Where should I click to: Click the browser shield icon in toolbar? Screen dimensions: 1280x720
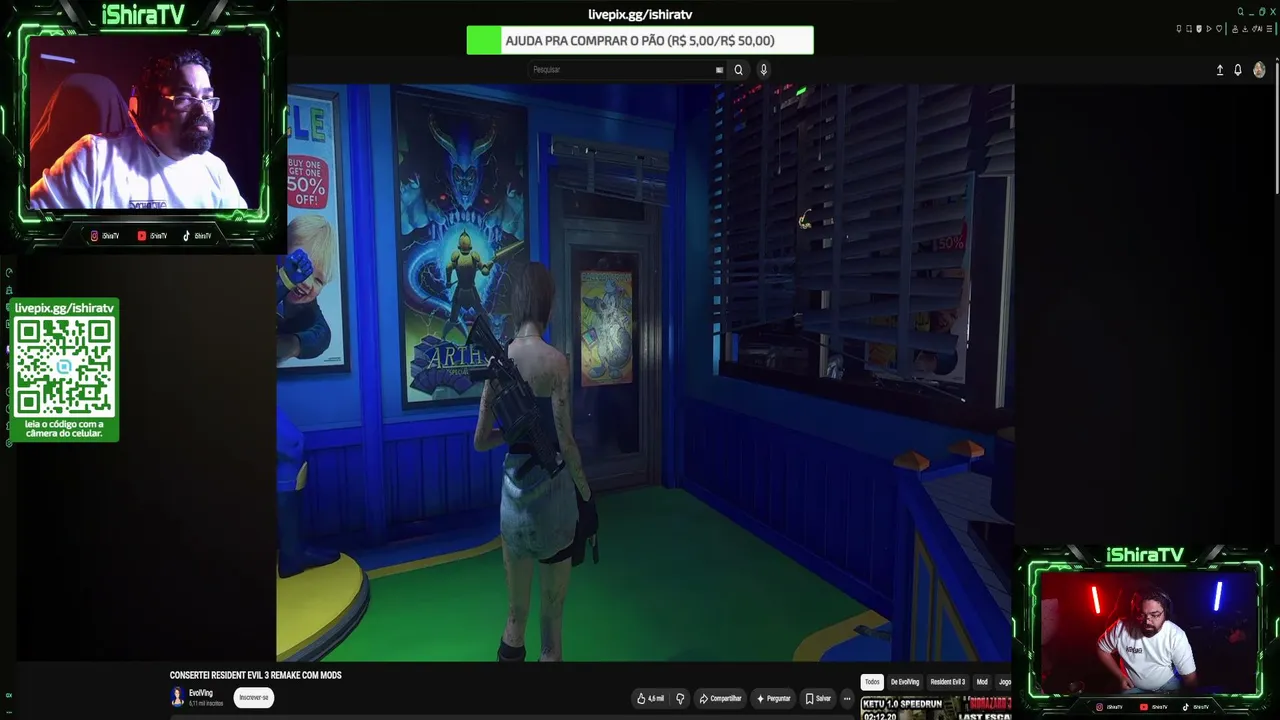[1199, 29]
